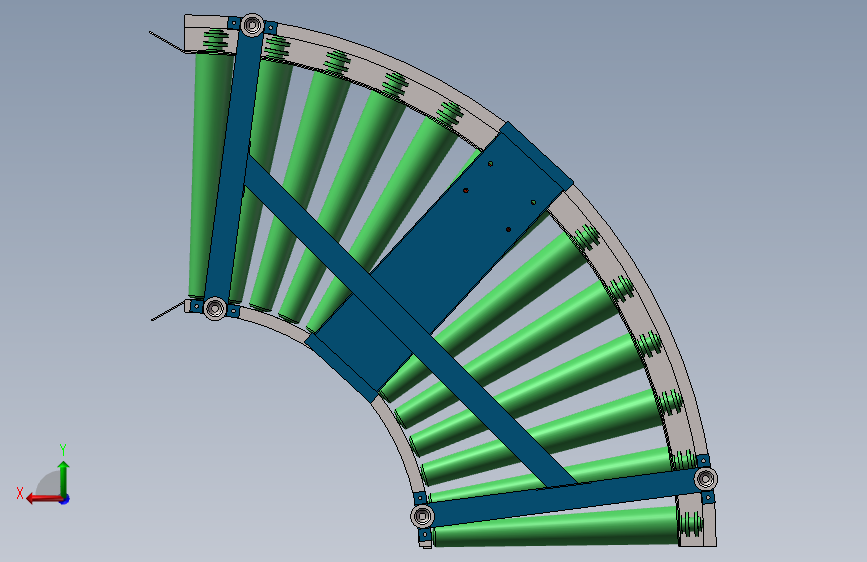This screenshot has height=562, width=867.
Task: Select the blue end beam at the top-left entrance
Action: click(233, 165)
